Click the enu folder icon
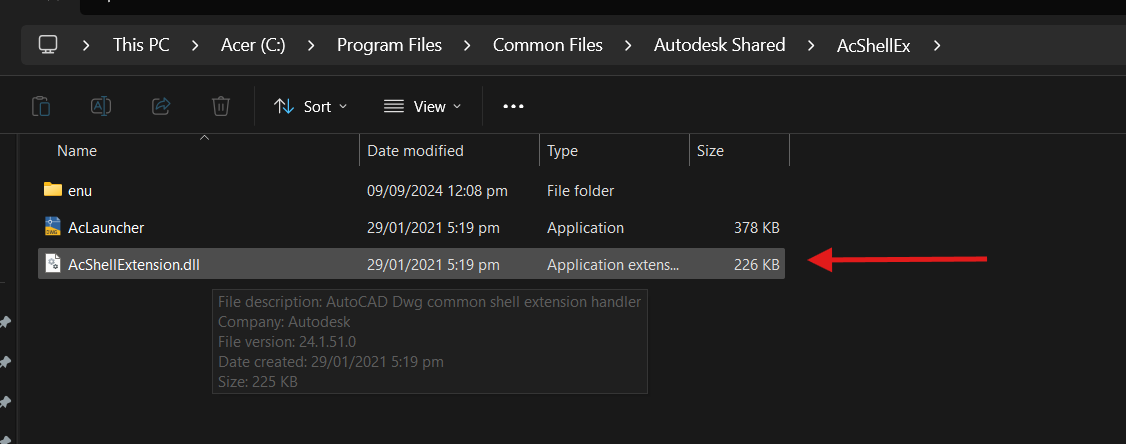This screenshot has height=444, width=1126. pyautogui.click(x=53, y=190)
